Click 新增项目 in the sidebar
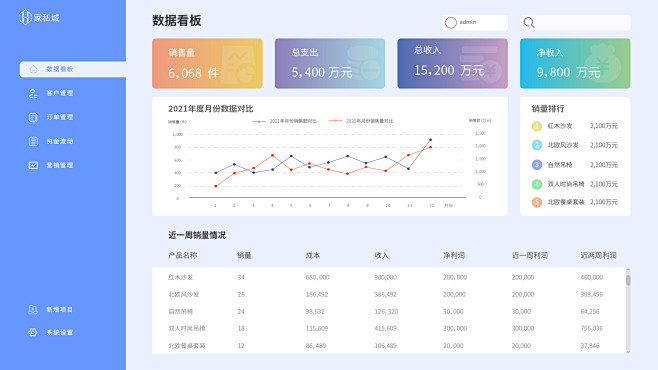 60,310
